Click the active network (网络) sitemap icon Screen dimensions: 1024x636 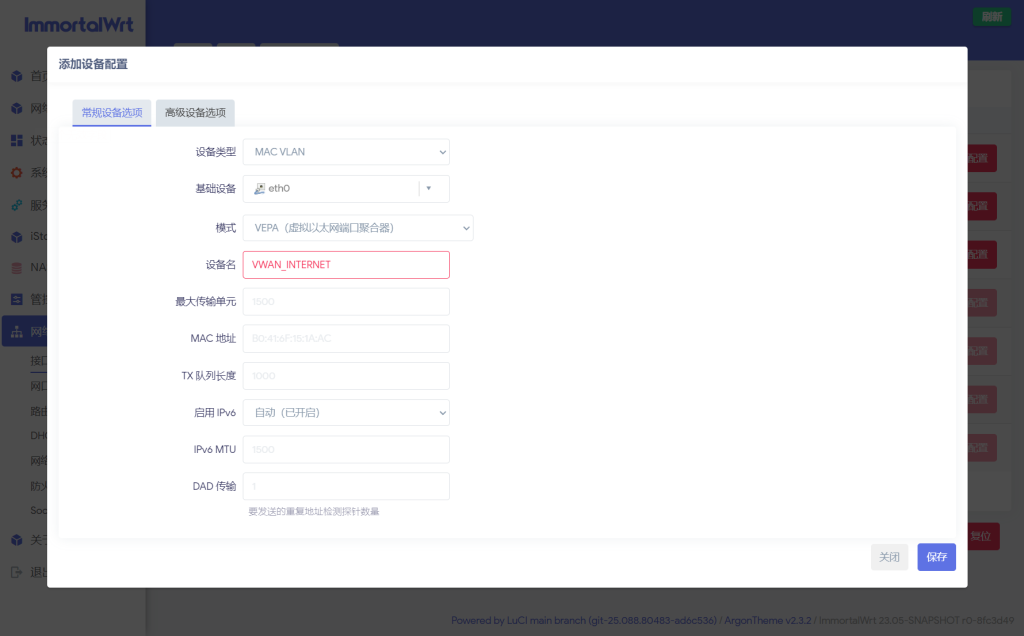(17, 331)
